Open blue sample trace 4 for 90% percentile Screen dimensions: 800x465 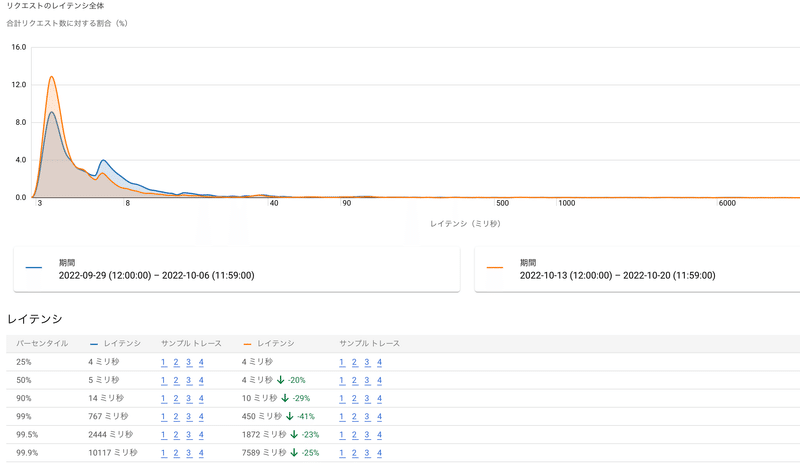click(x=201, y=399)
